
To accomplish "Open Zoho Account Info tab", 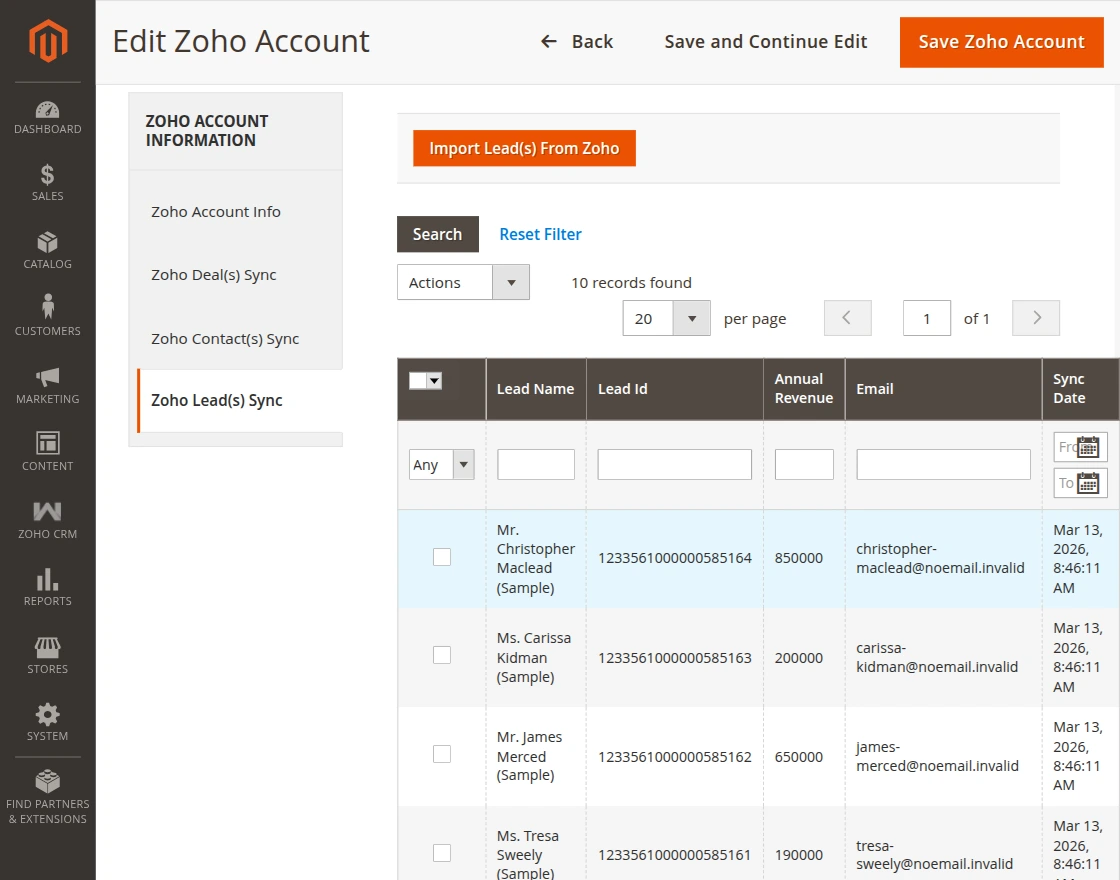I will tap(216, 211).
